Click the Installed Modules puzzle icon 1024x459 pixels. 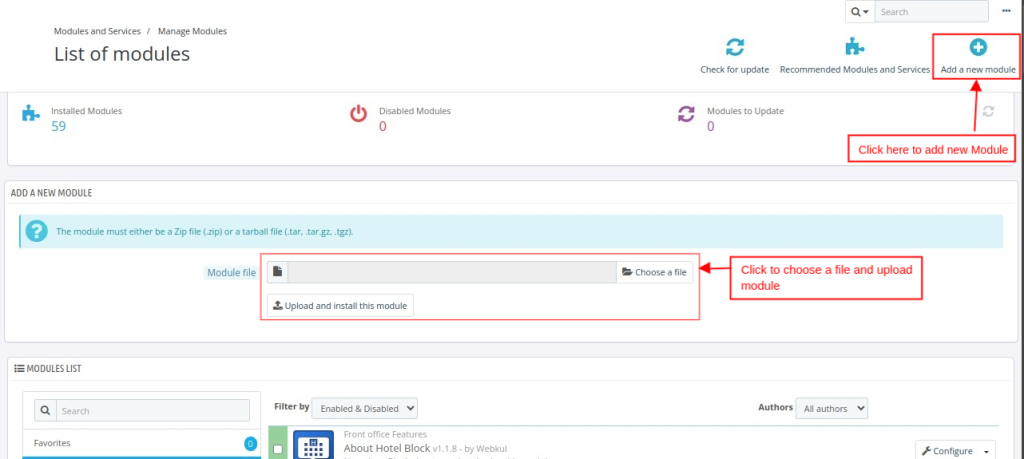coord(30,112)
